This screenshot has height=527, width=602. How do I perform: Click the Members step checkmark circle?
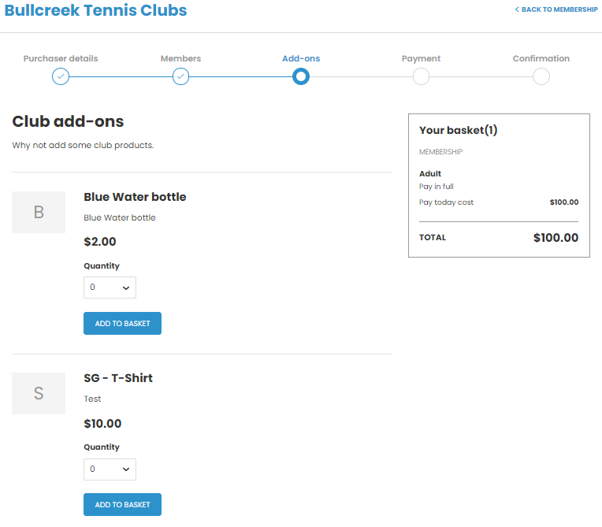pyautogui.click(x=181, y=76)
